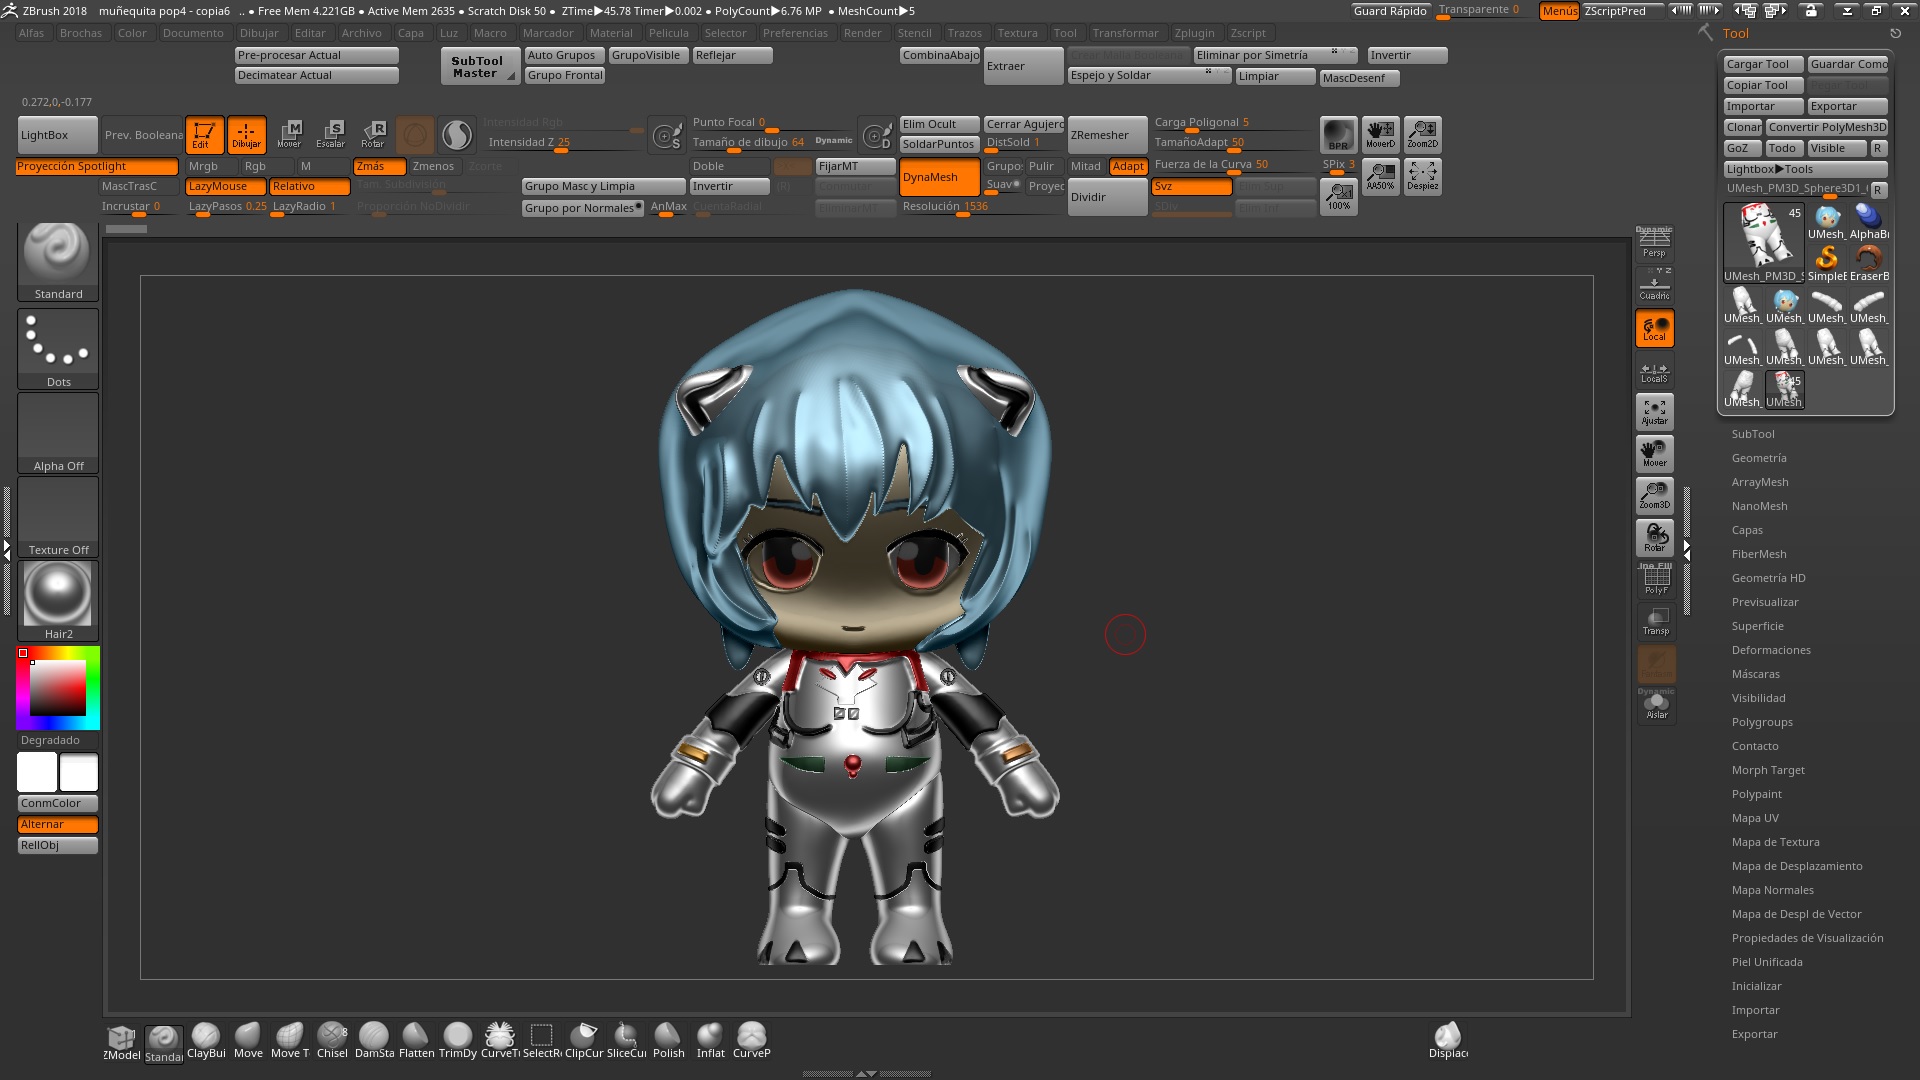Enable LazyMouse option
Screen dimensions: 1920x1080
pos(226,186)
